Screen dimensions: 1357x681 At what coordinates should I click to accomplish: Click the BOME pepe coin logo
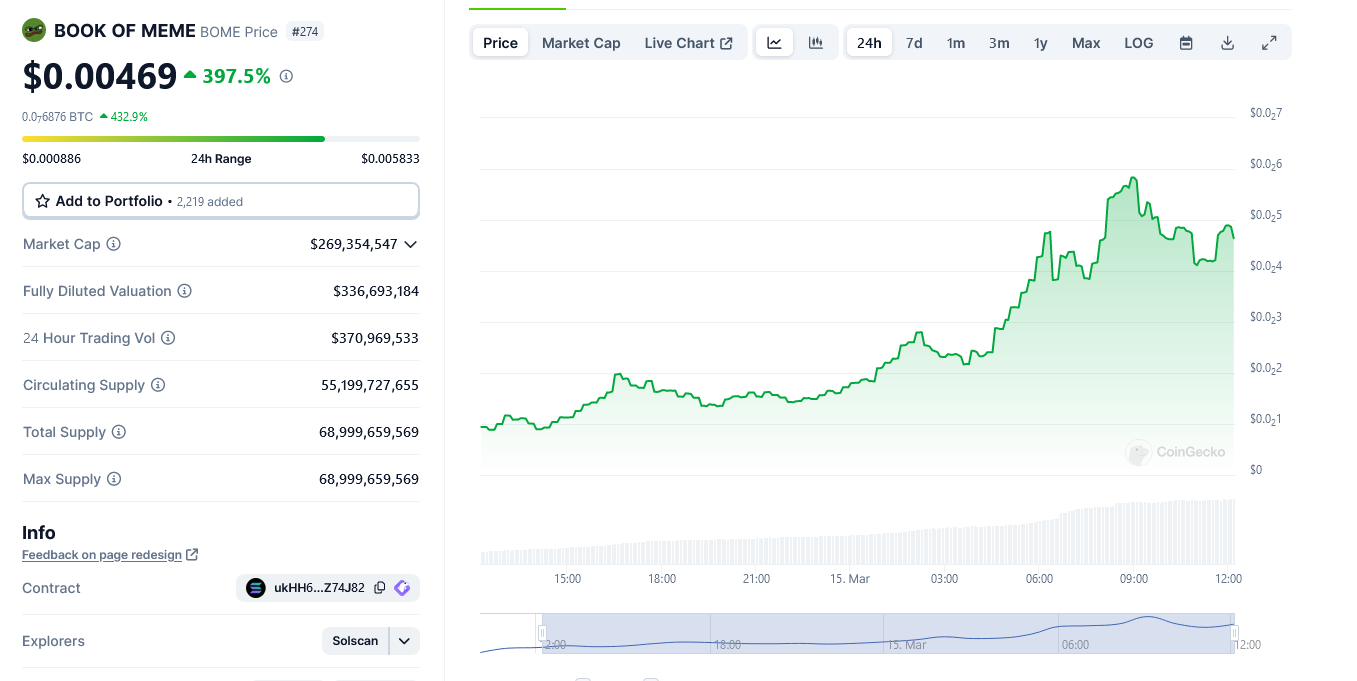[34, 30]
